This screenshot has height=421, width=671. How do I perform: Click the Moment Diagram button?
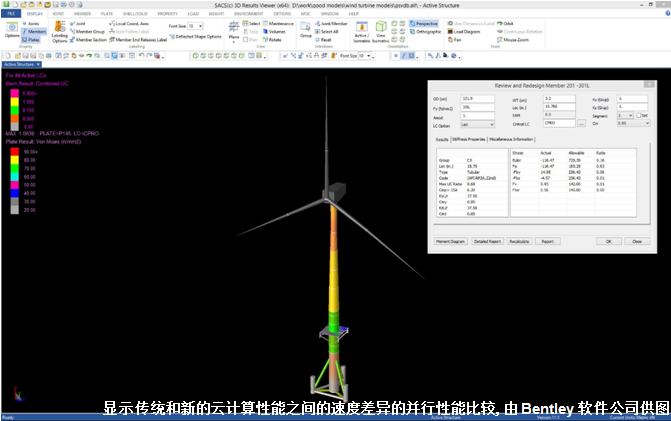tap(450, 242)
